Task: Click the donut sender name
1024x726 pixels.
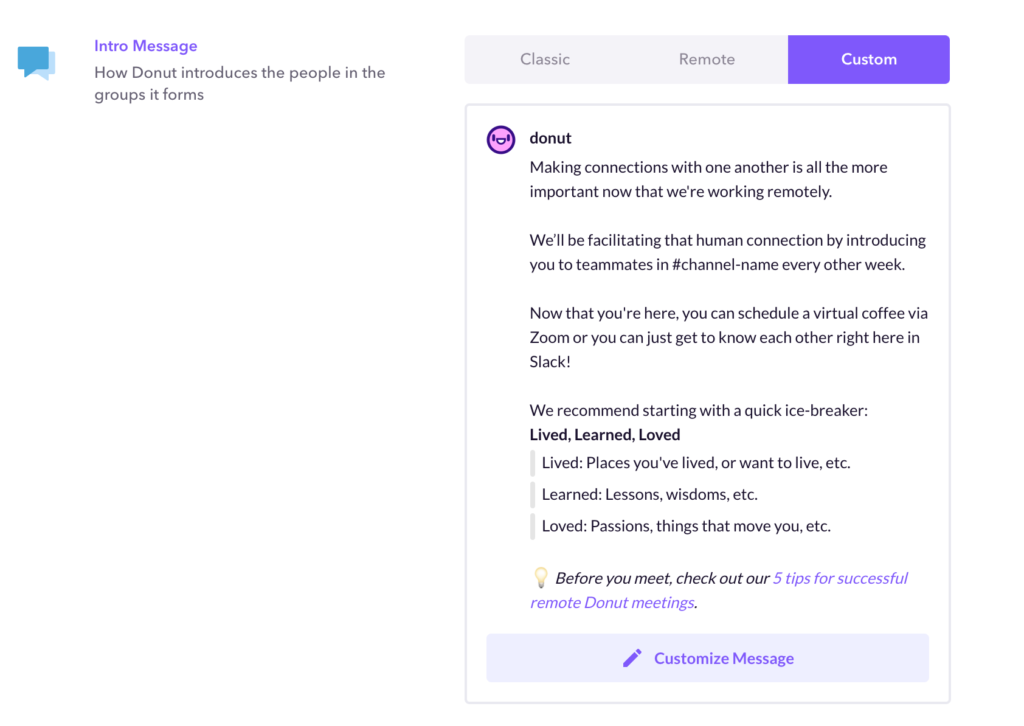Action: (551, 138)
